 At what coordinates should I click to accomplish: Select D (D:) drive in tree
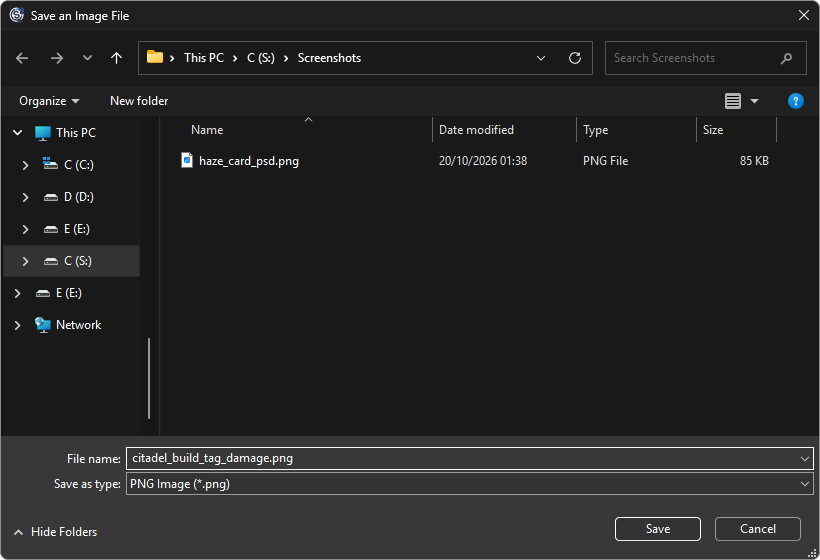coord(78,197)
